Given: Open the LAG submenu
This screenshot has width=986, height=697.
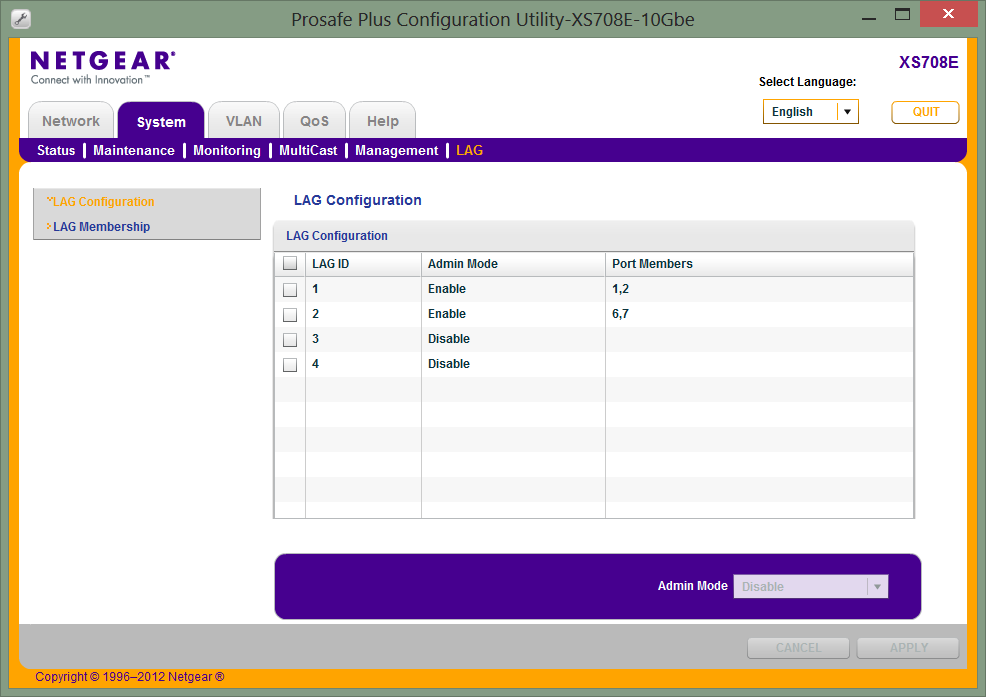Looking at the screenshot, I should click(x=470, y=150).
